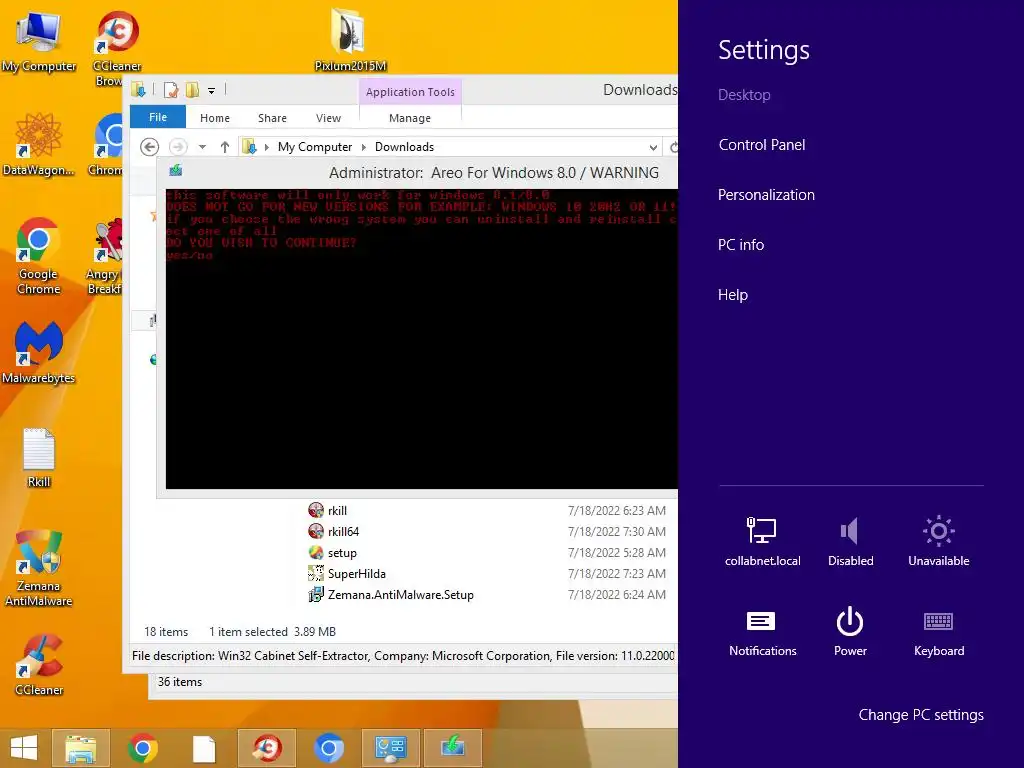
Task: Select the rkill file row
Action: [487, 511]
